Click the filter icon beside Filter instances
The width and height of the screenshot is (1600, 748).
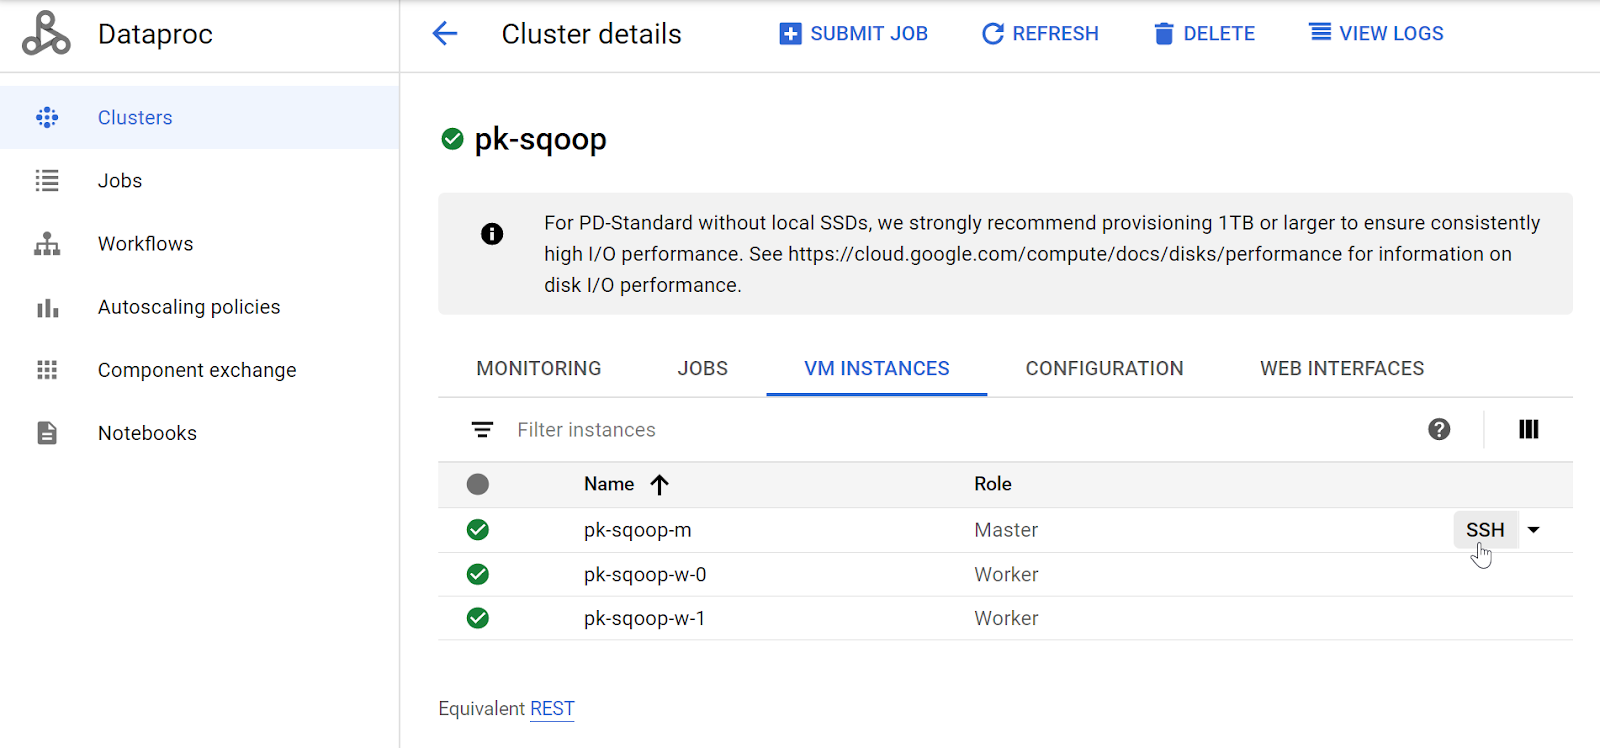482,430
